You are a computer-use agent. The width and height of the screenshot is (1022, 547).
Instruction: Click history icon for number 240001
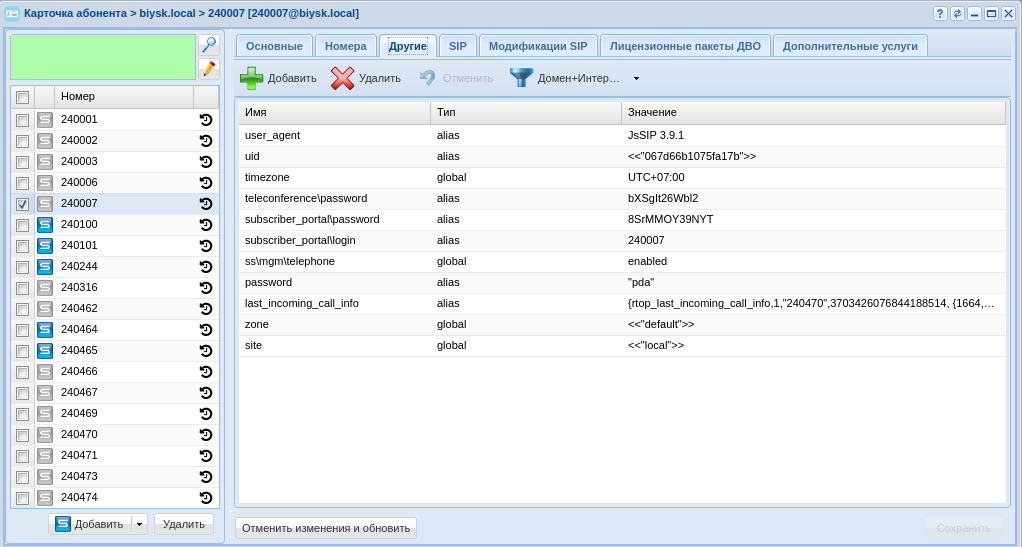pos(206,120)
